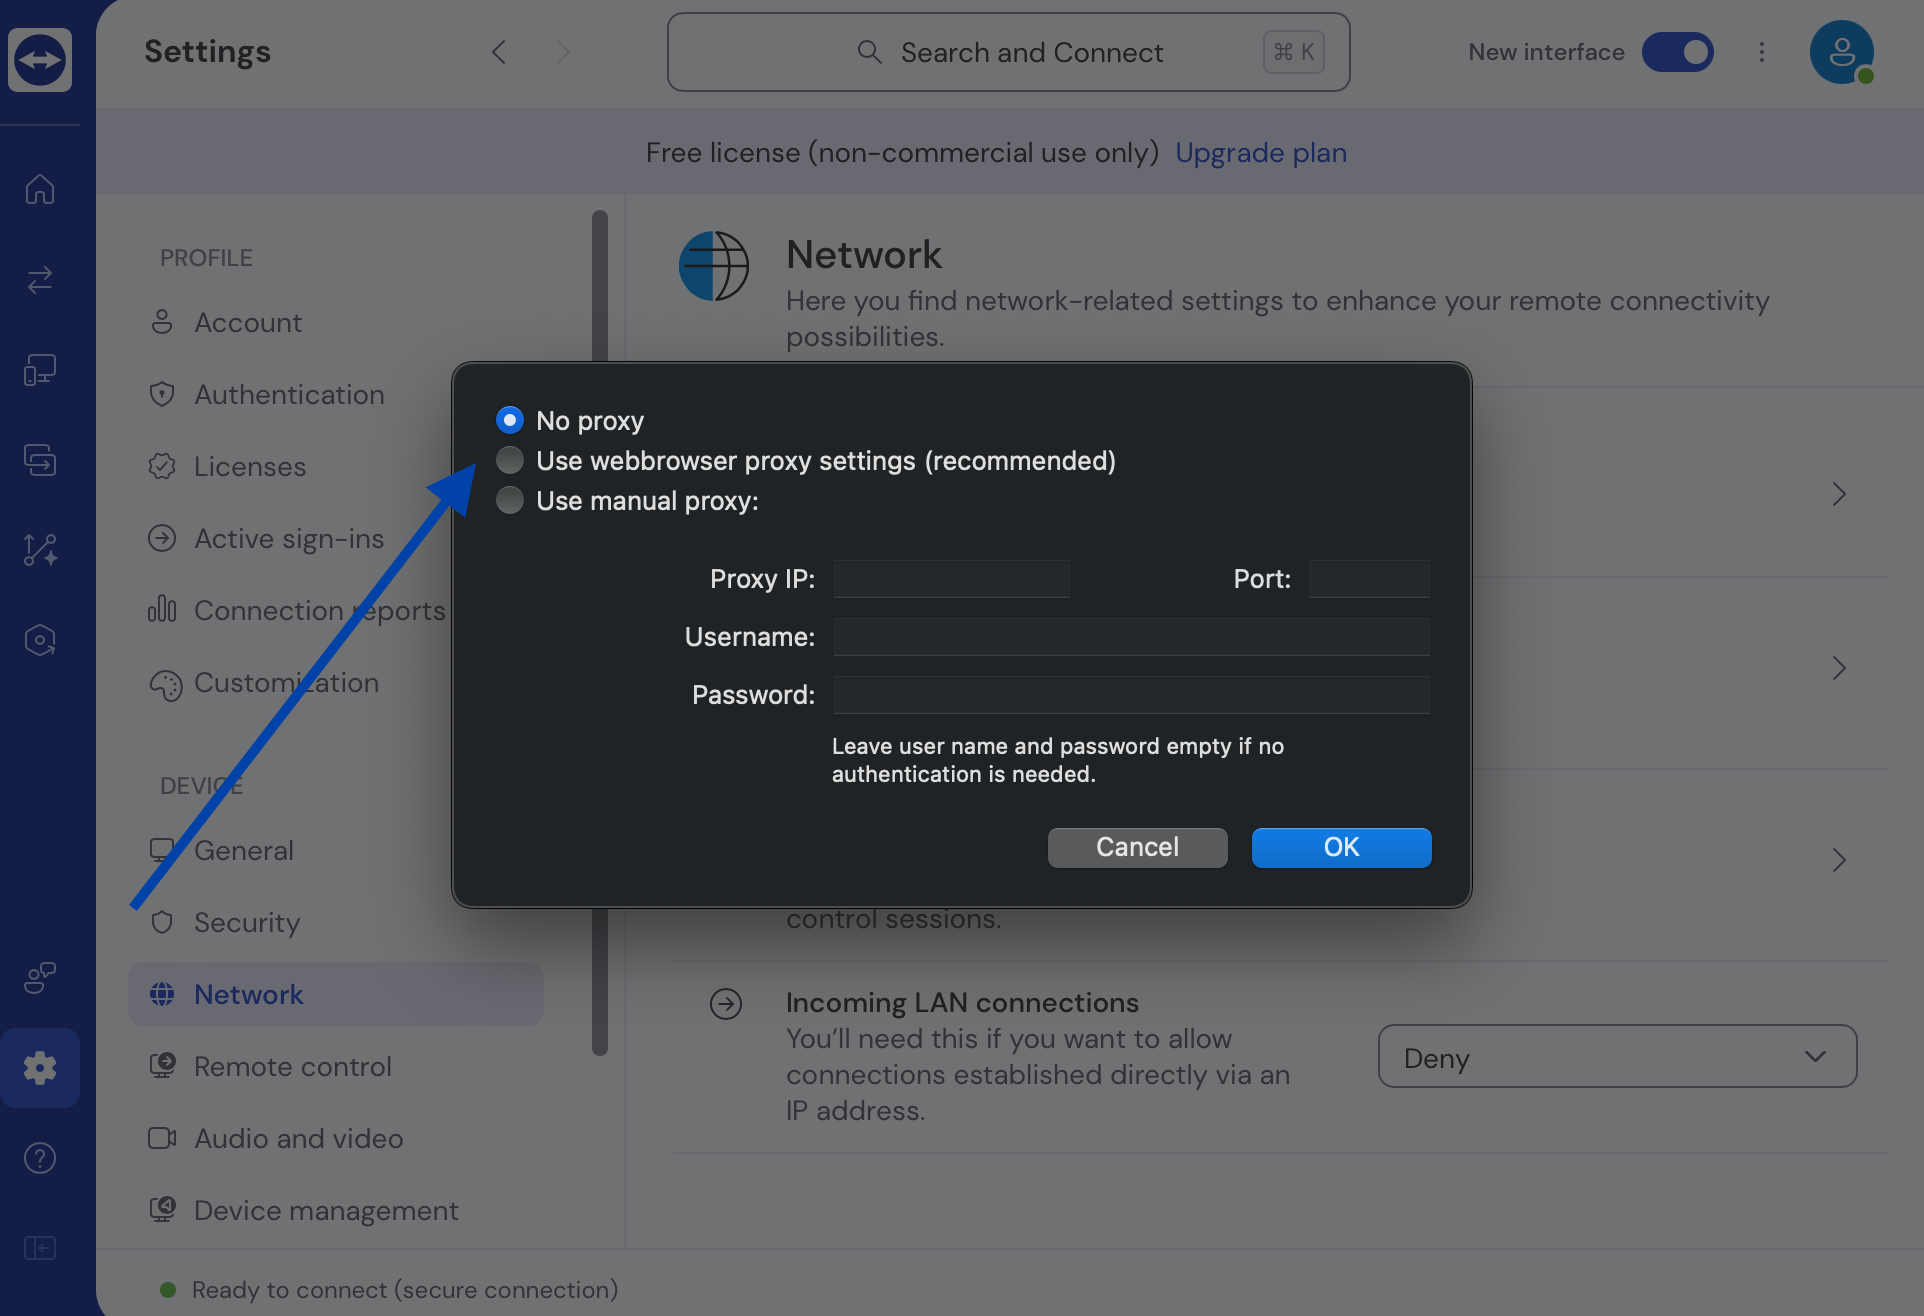Expand the third network setting chevron
This screenshot has height=1316, width=1924.
(1839, 860)
